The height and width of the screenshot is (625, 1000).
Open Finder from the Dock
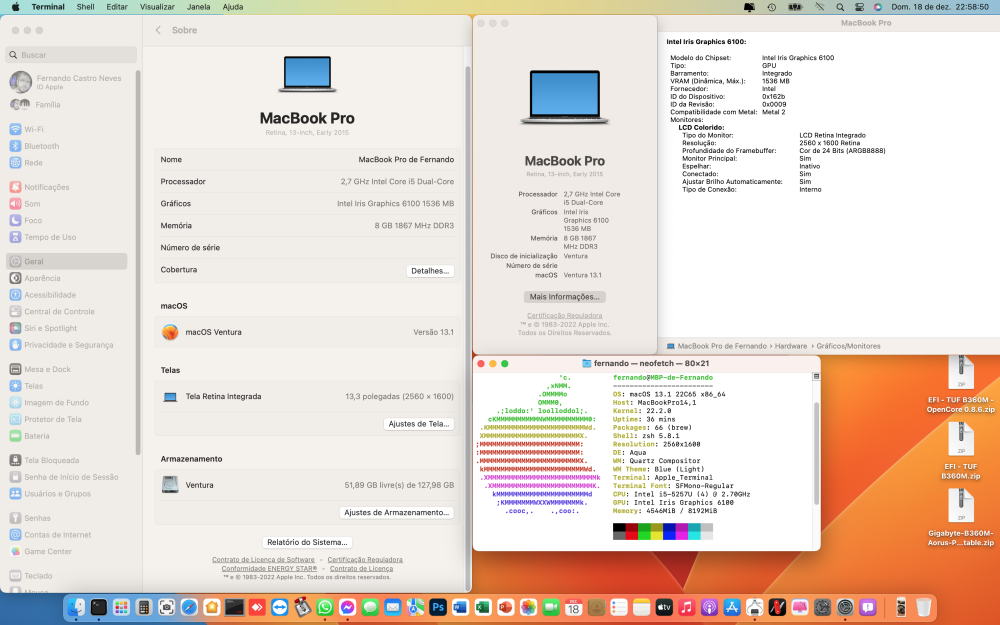76,607
